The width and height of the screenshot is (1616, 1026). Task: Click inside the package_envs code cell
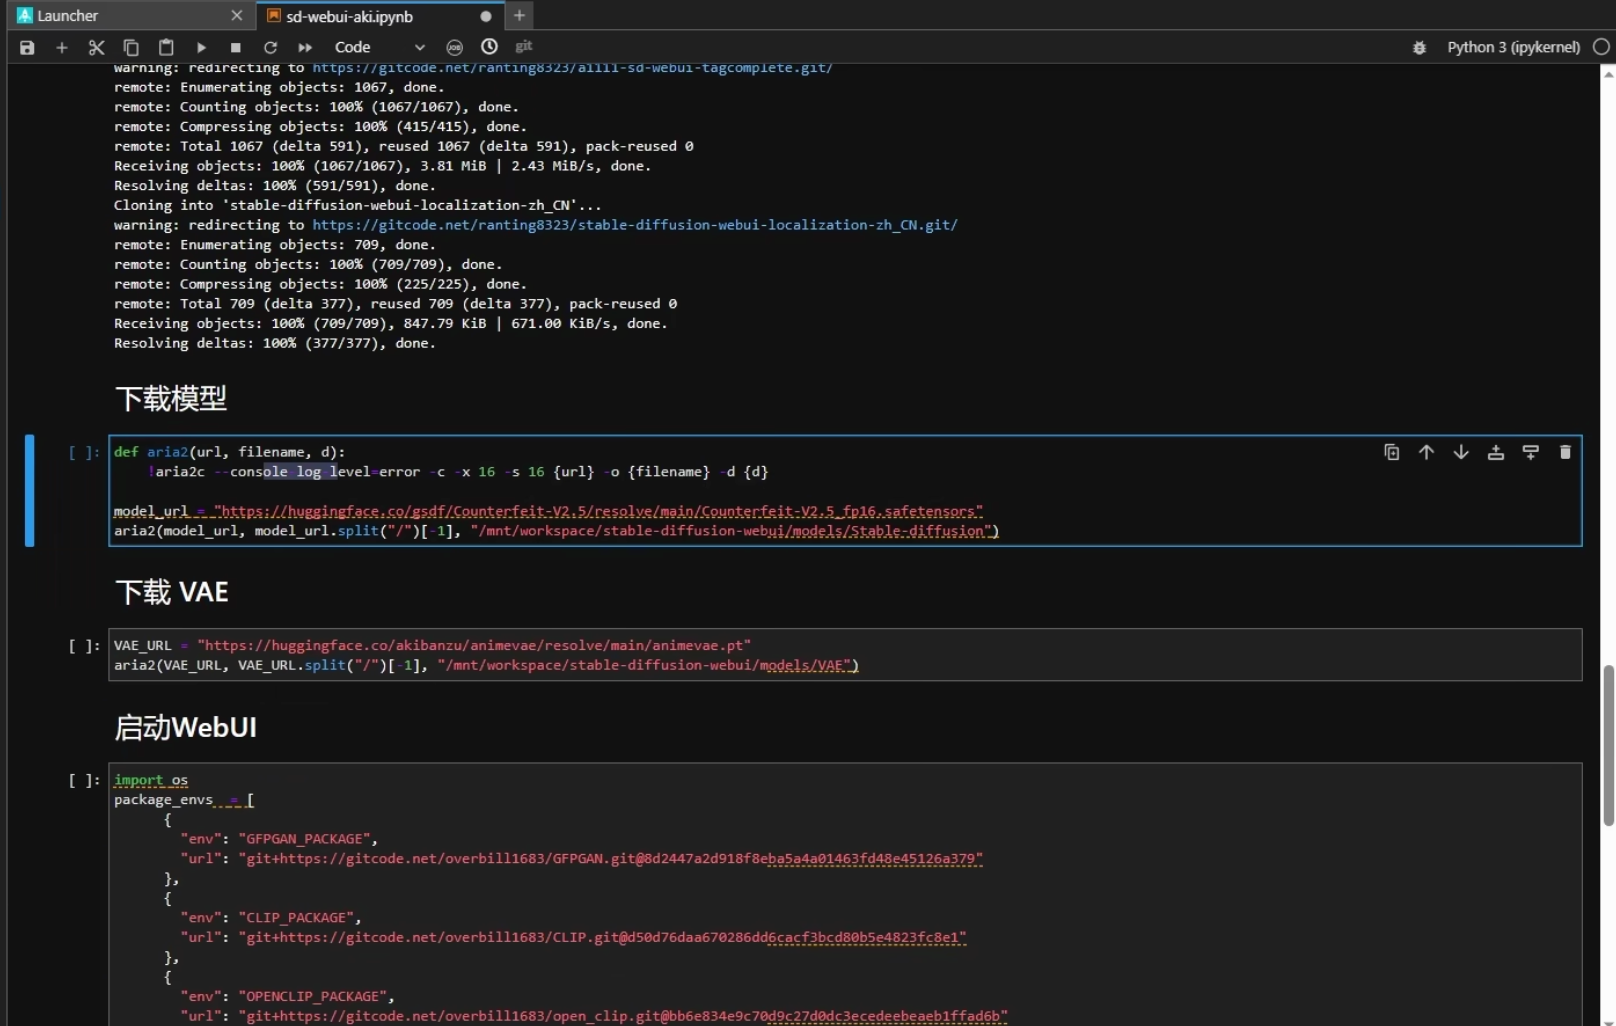click(x=845, y=895)
